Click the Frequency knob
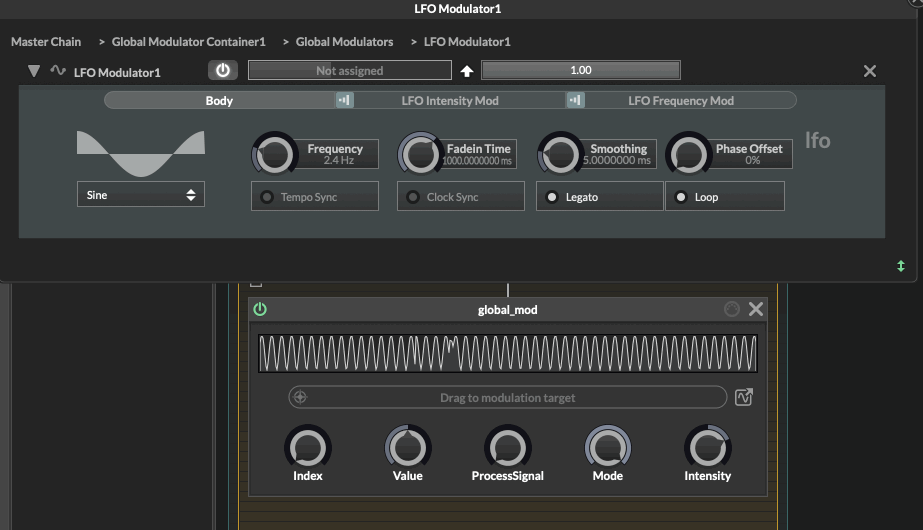The image size is (923, 530). pos(275,154)
